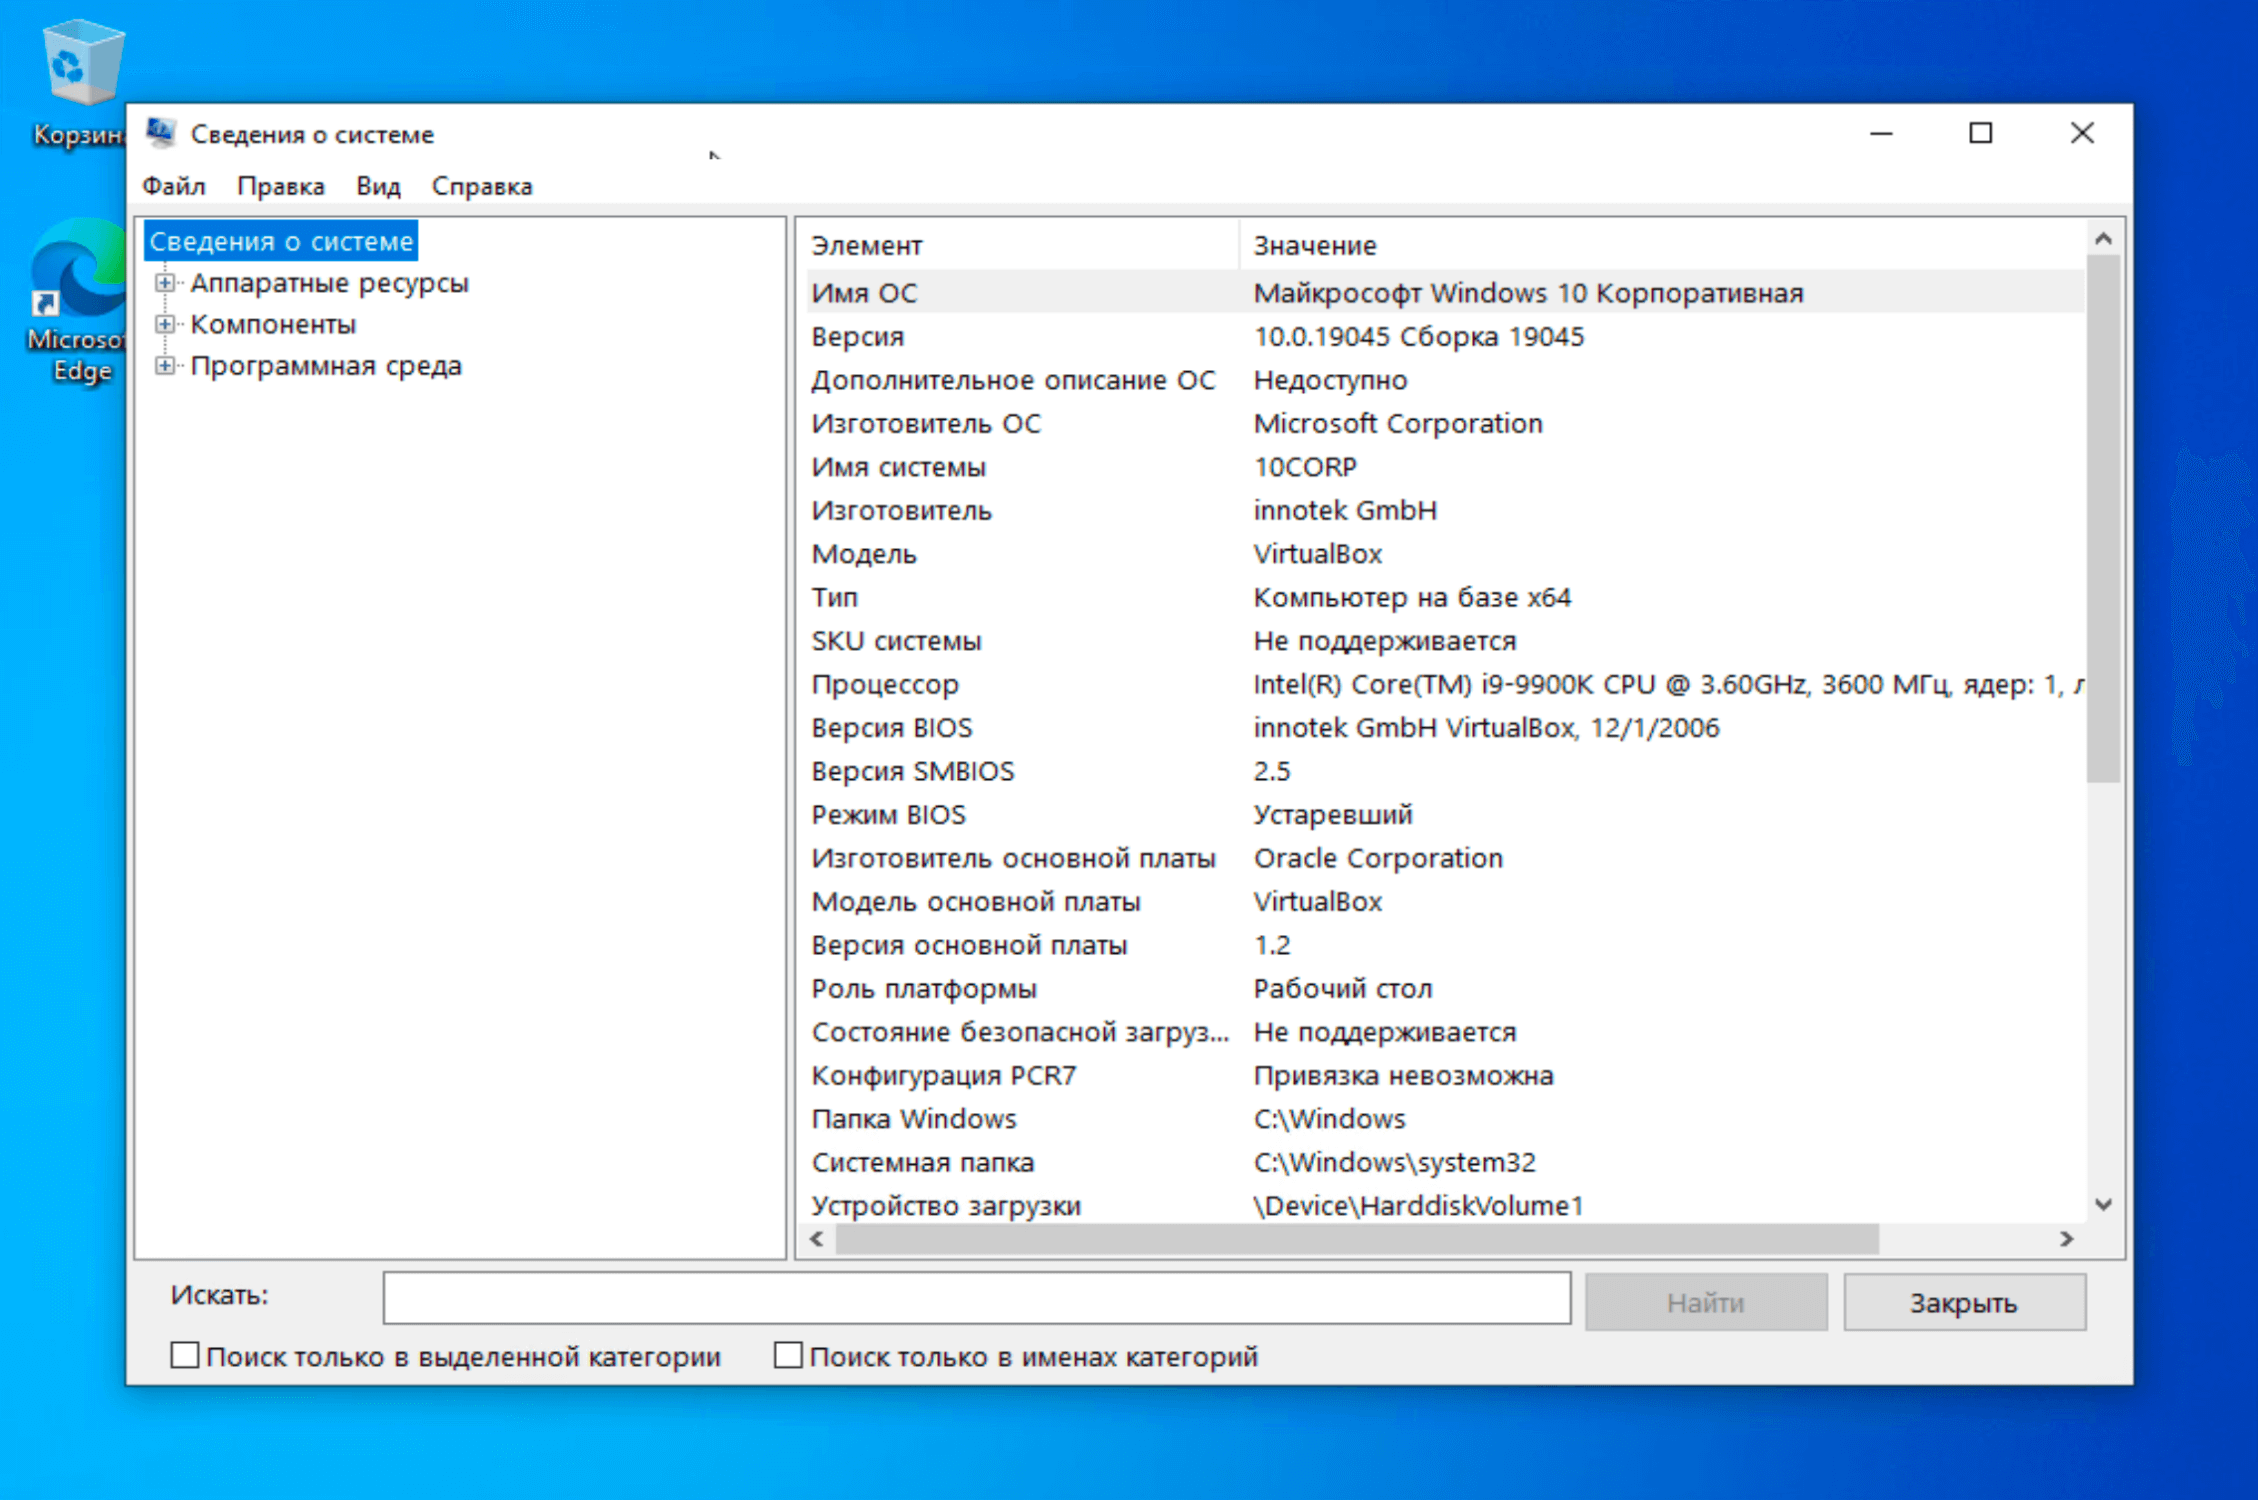Click the Значение column header
The width and height of the screenshot is (2258, 1500).
click(x=1314, y=245)
